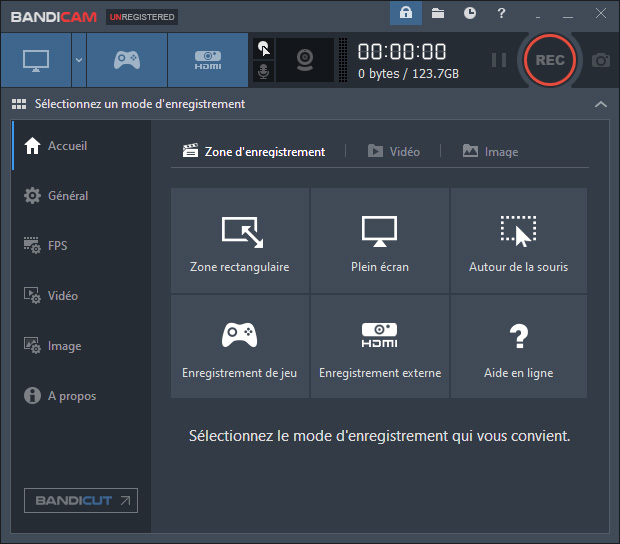The image size is (620, 544).
Task: Click the BANDICAM logo
Action: pyautogui.click(x=54, y=17)
